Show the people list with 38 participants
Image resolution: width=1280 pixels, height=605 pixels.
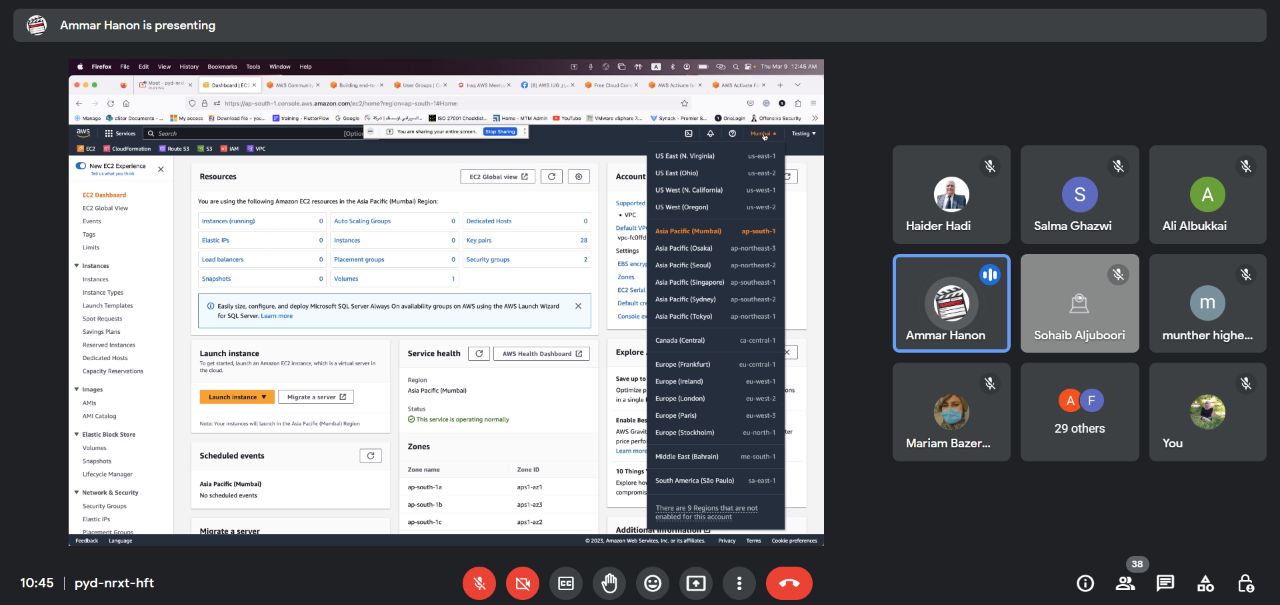click(1125, 583)
